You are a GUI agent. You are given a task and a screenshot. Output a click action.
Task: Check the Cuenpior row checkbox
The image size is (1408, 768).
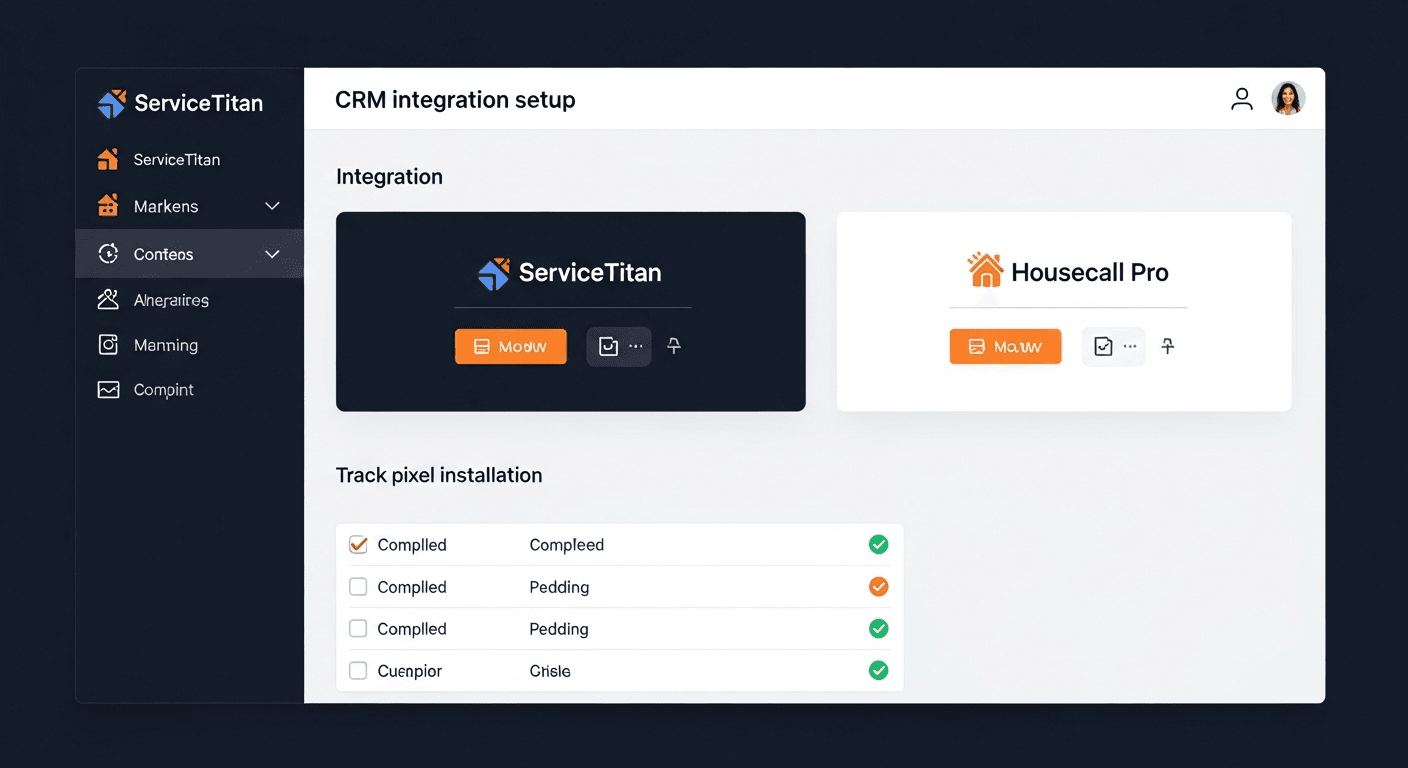pyautogui.click(x=358, y=670)
